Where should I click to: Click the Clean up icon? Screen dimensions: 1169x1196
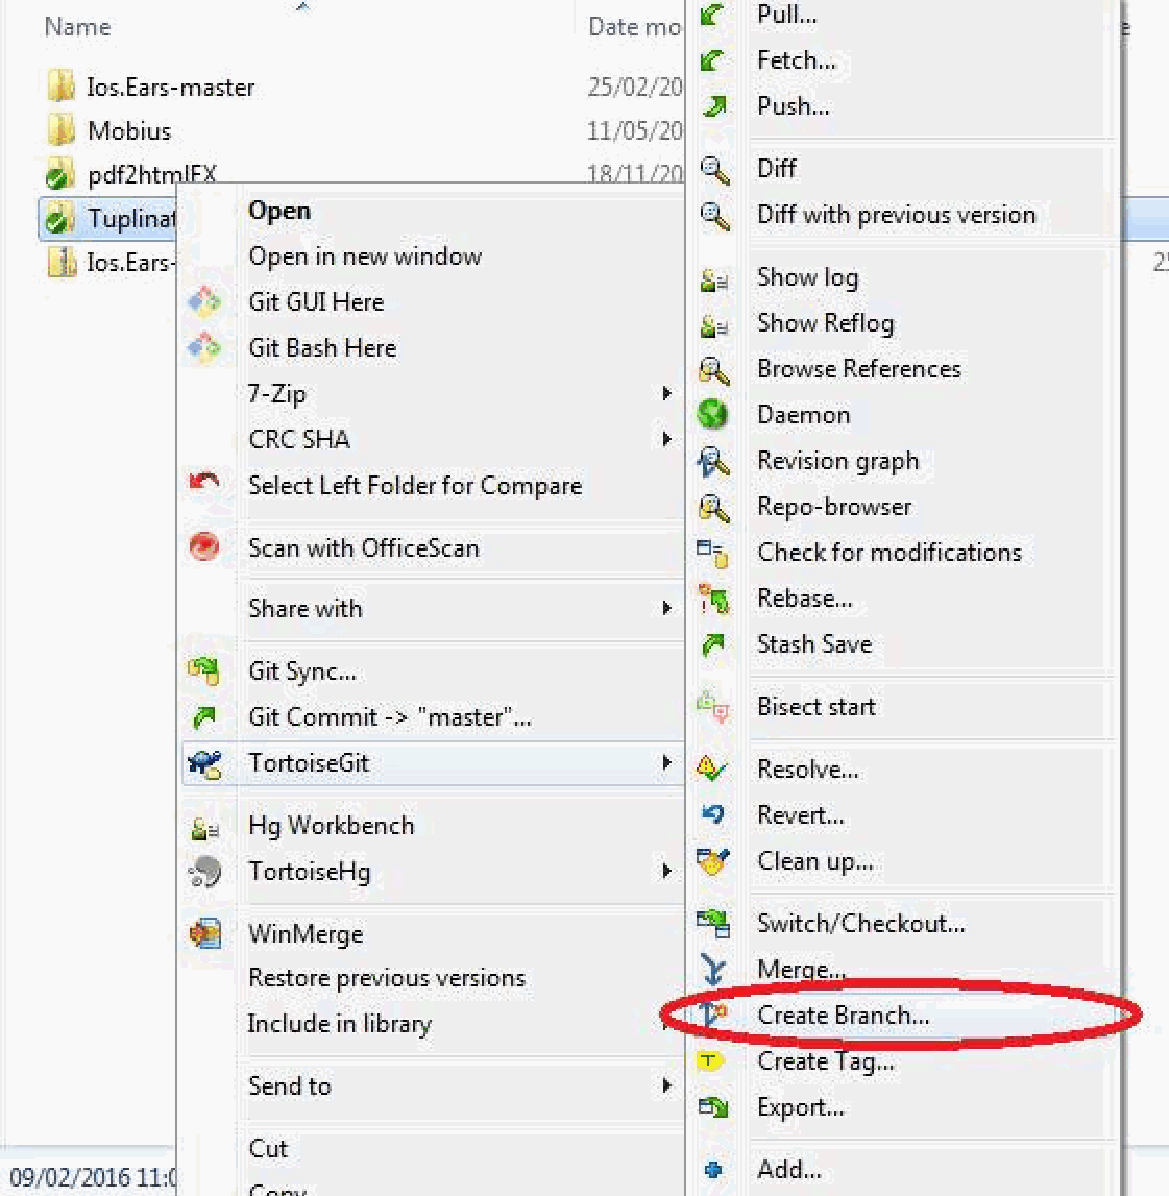713,861
